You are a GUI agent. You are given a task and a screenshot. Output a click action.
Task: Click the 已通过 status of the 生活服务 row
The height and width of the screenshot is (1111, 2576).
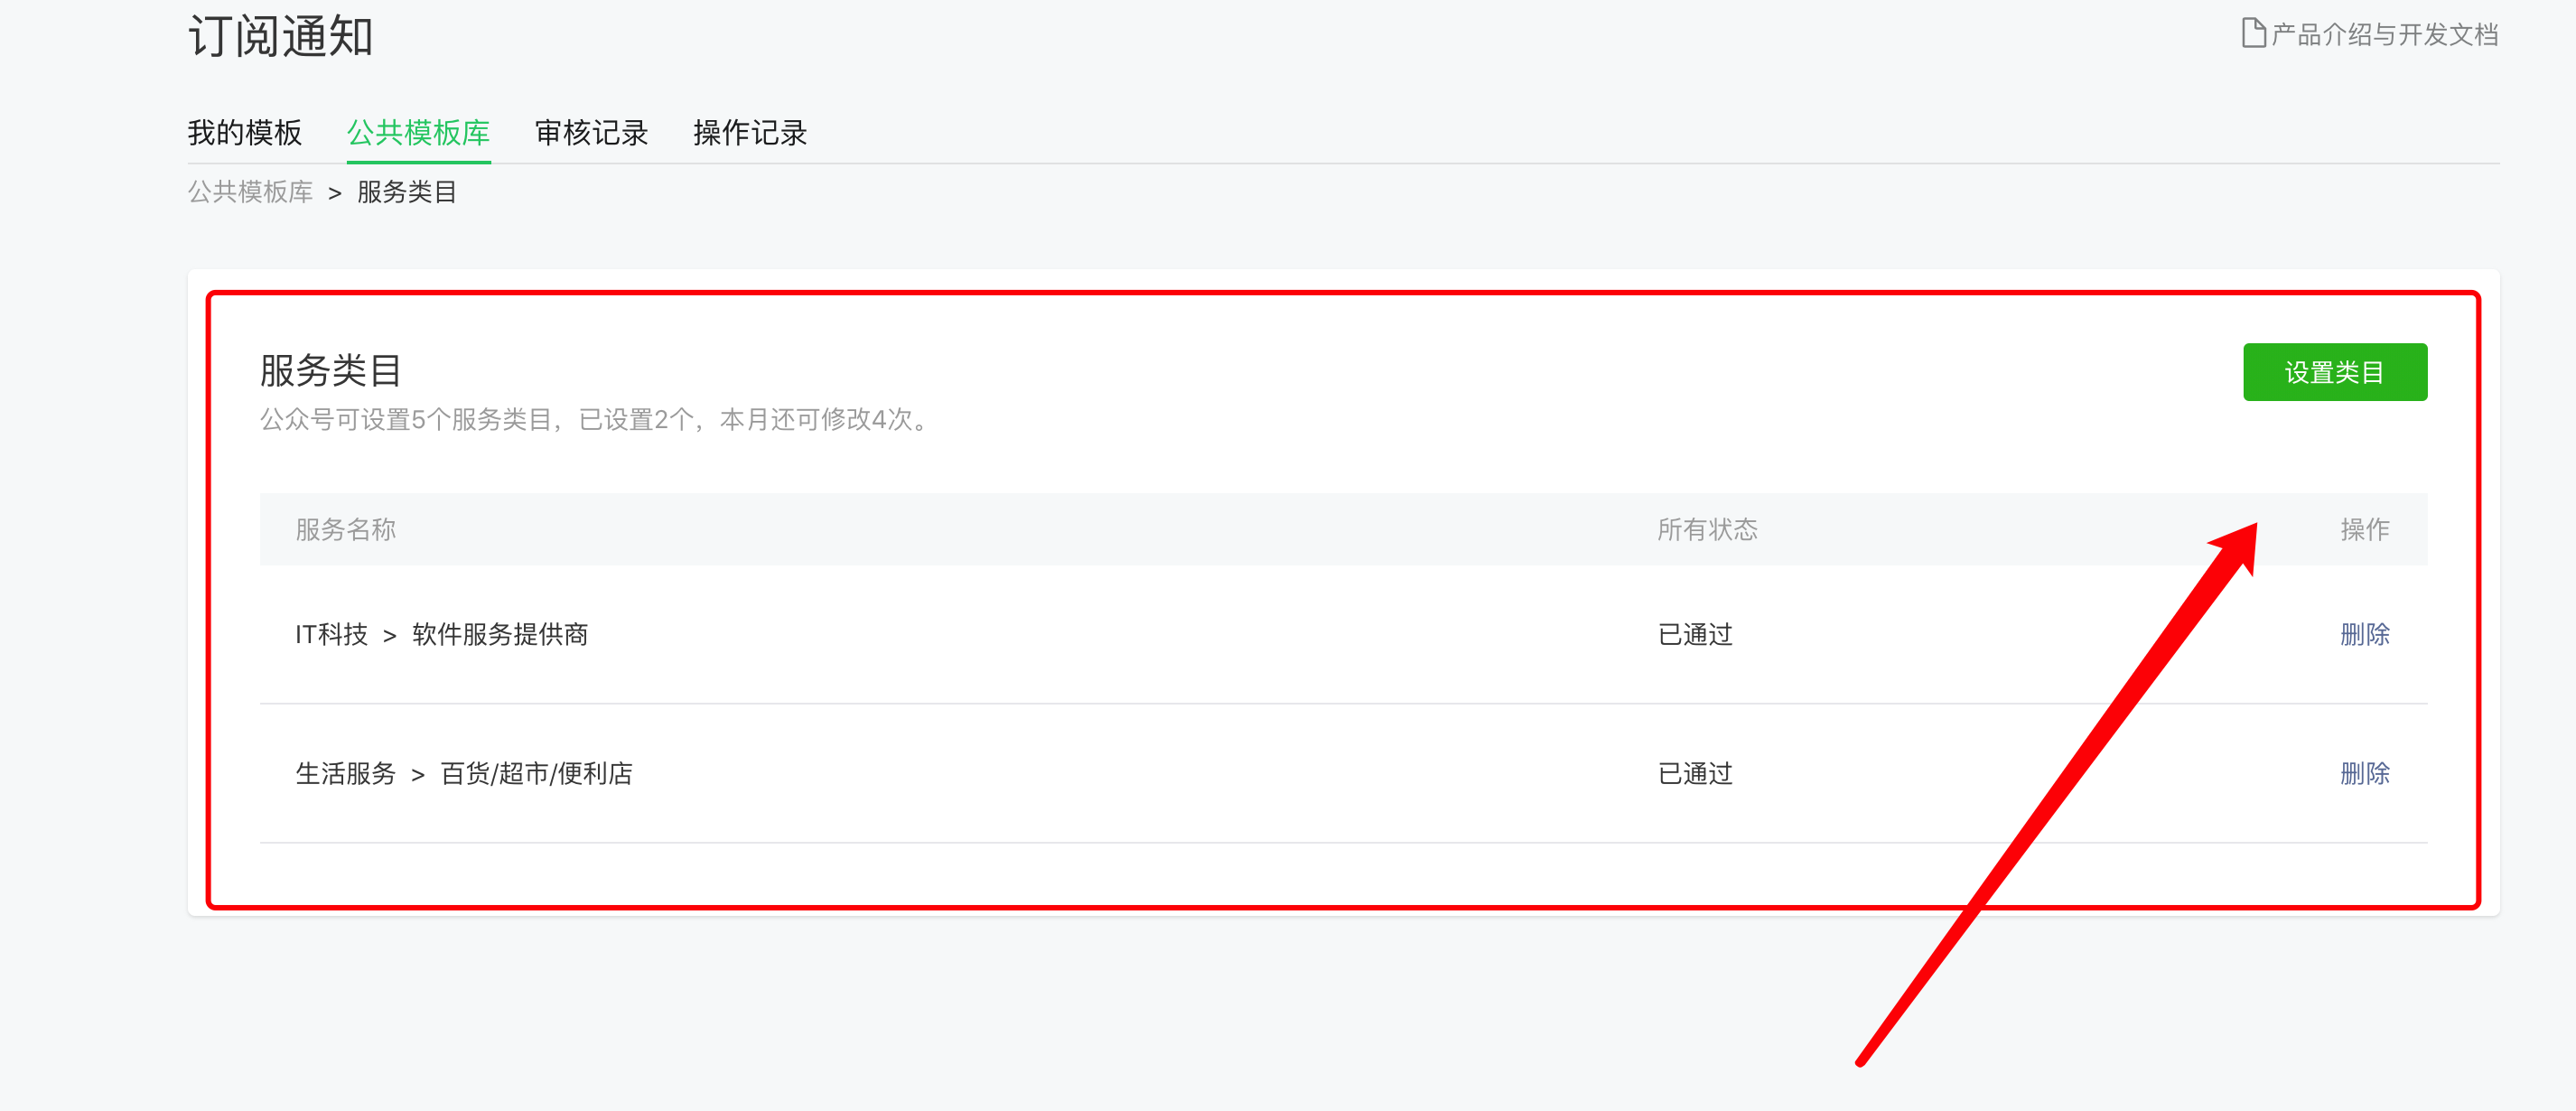1695,773
